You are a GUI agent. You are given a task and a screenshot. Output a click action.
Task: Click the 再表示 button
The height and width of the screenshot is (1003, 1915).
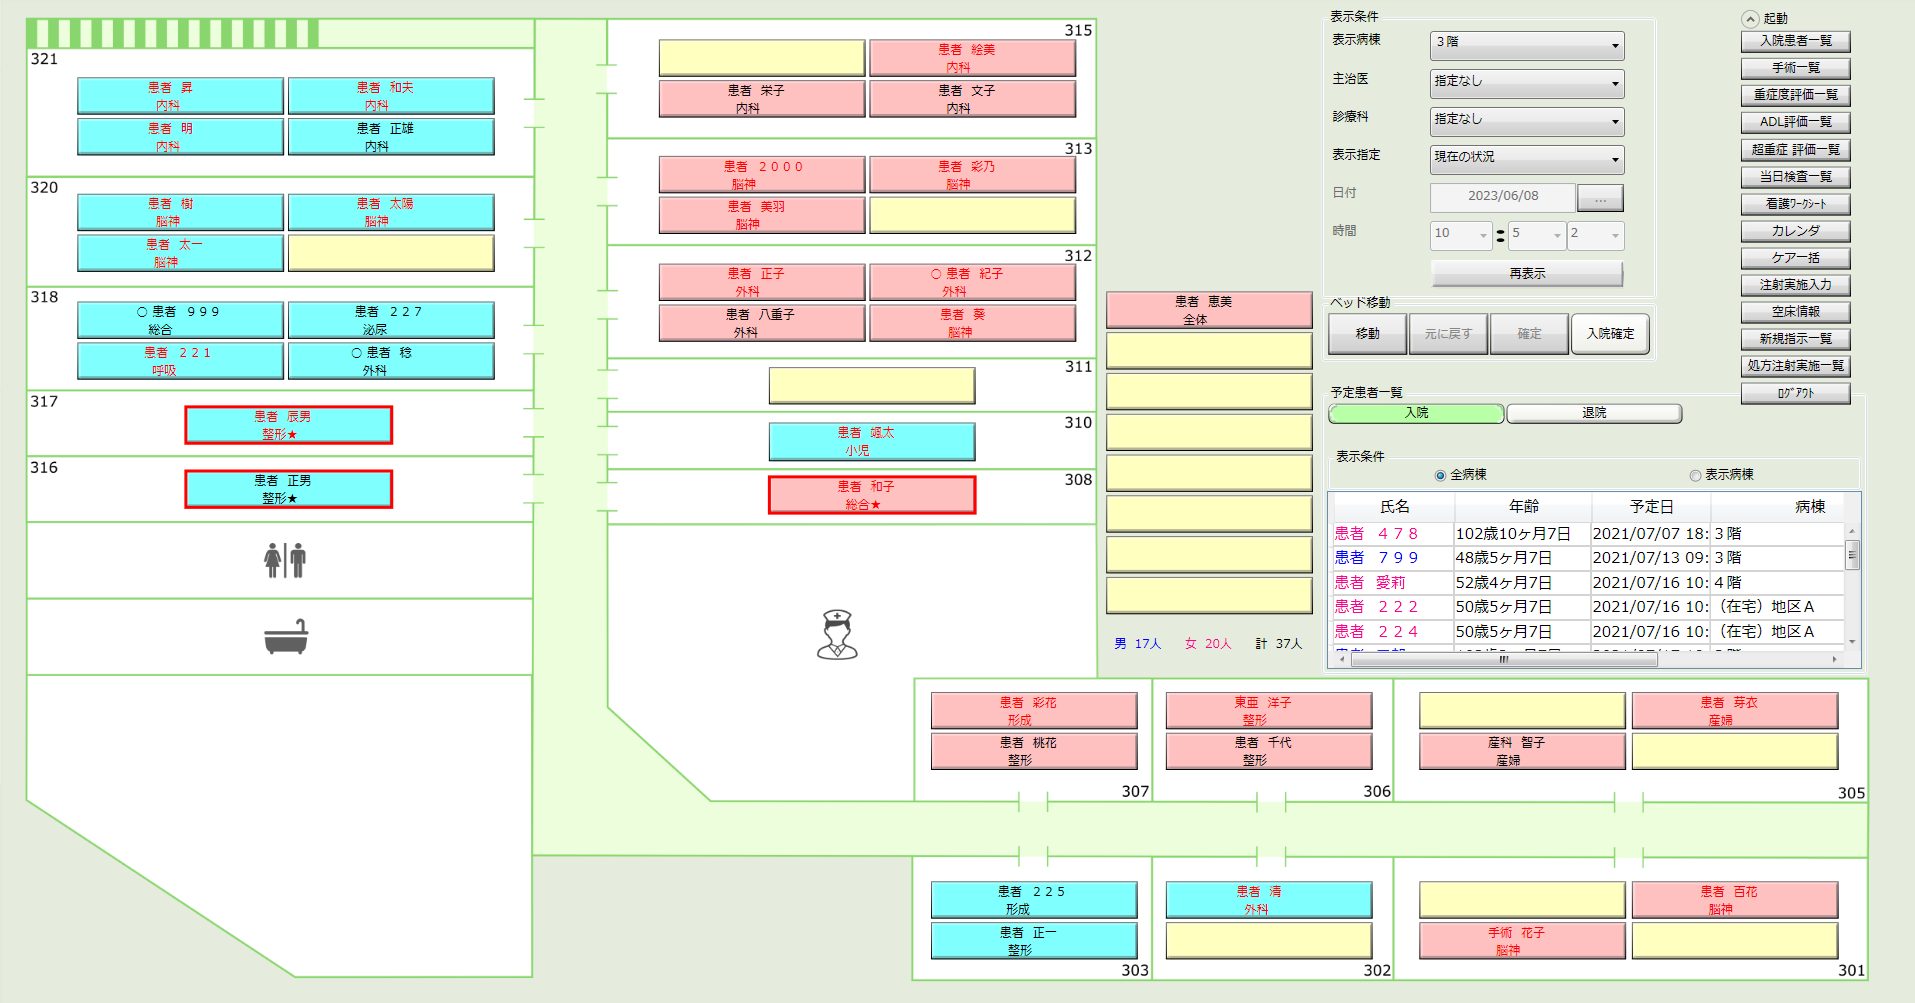1526,273
